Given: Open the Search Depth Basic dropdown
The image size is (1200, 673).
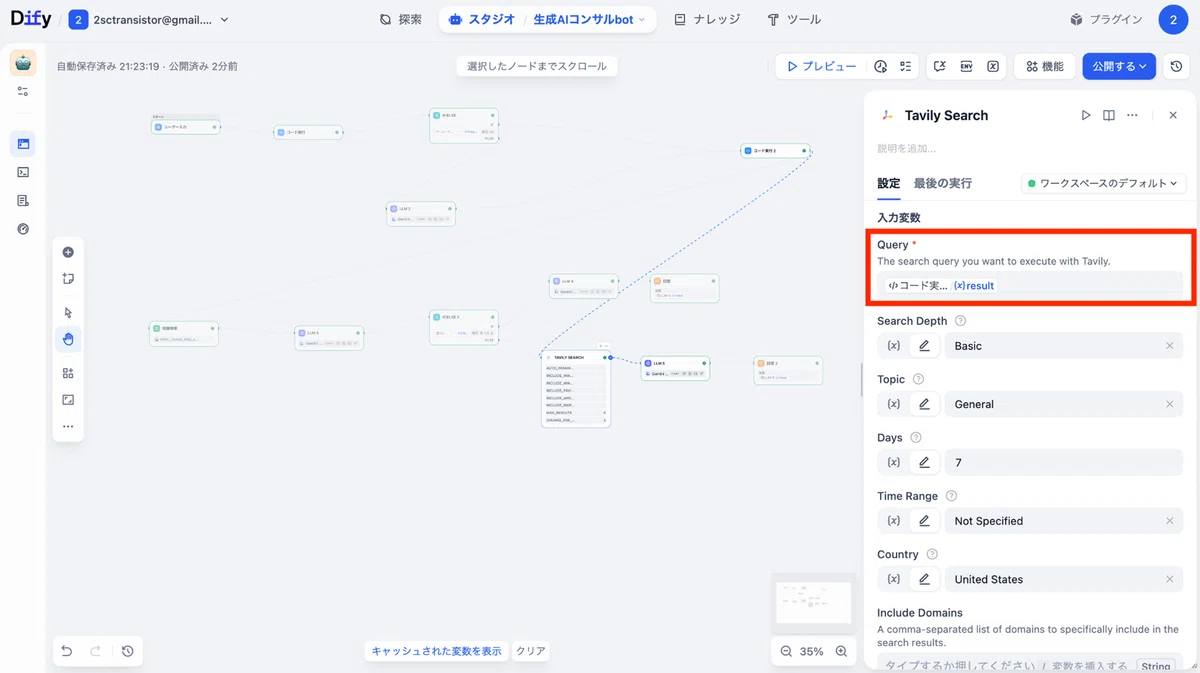Looking at the screenshot, I should click(x=1063, y=346).
